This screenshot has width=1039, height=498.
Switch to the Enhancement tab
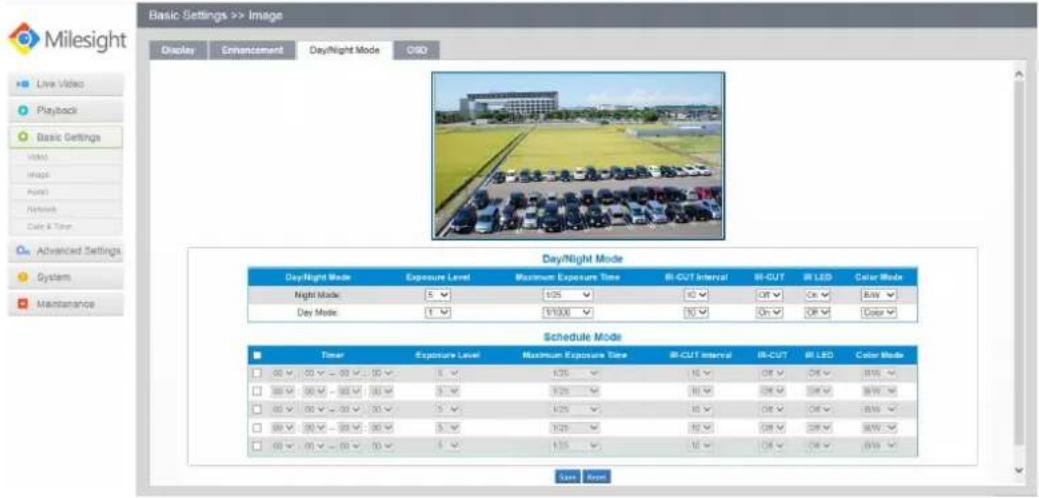coord(252,50)
